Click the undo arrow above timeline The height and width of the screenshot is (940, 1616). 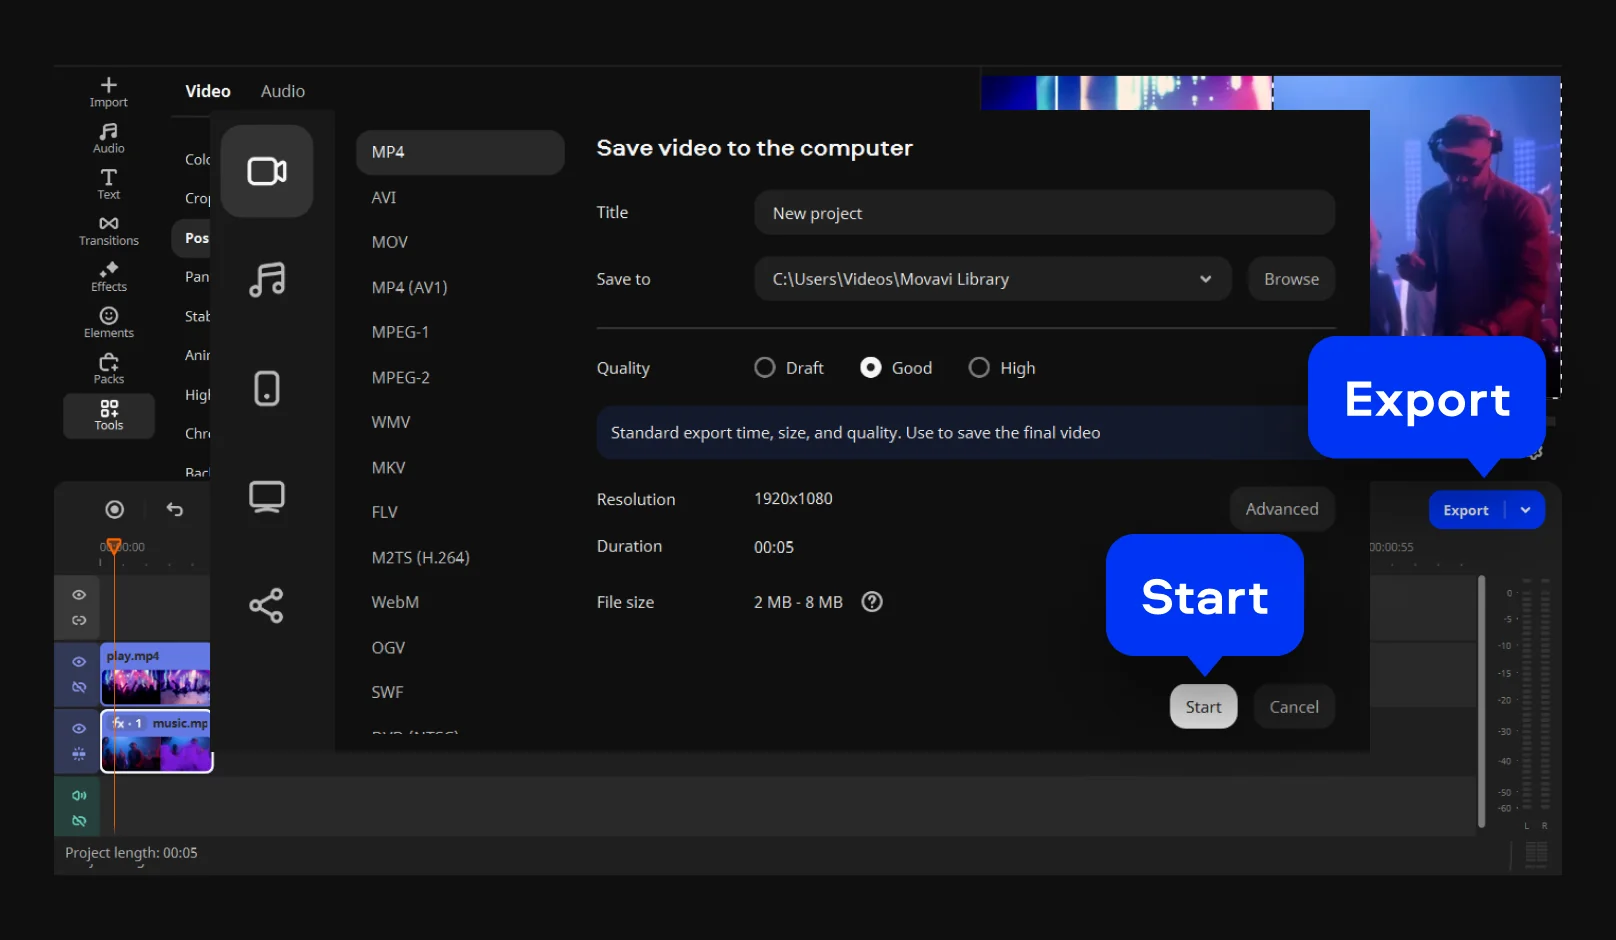[x=175, y=510]
